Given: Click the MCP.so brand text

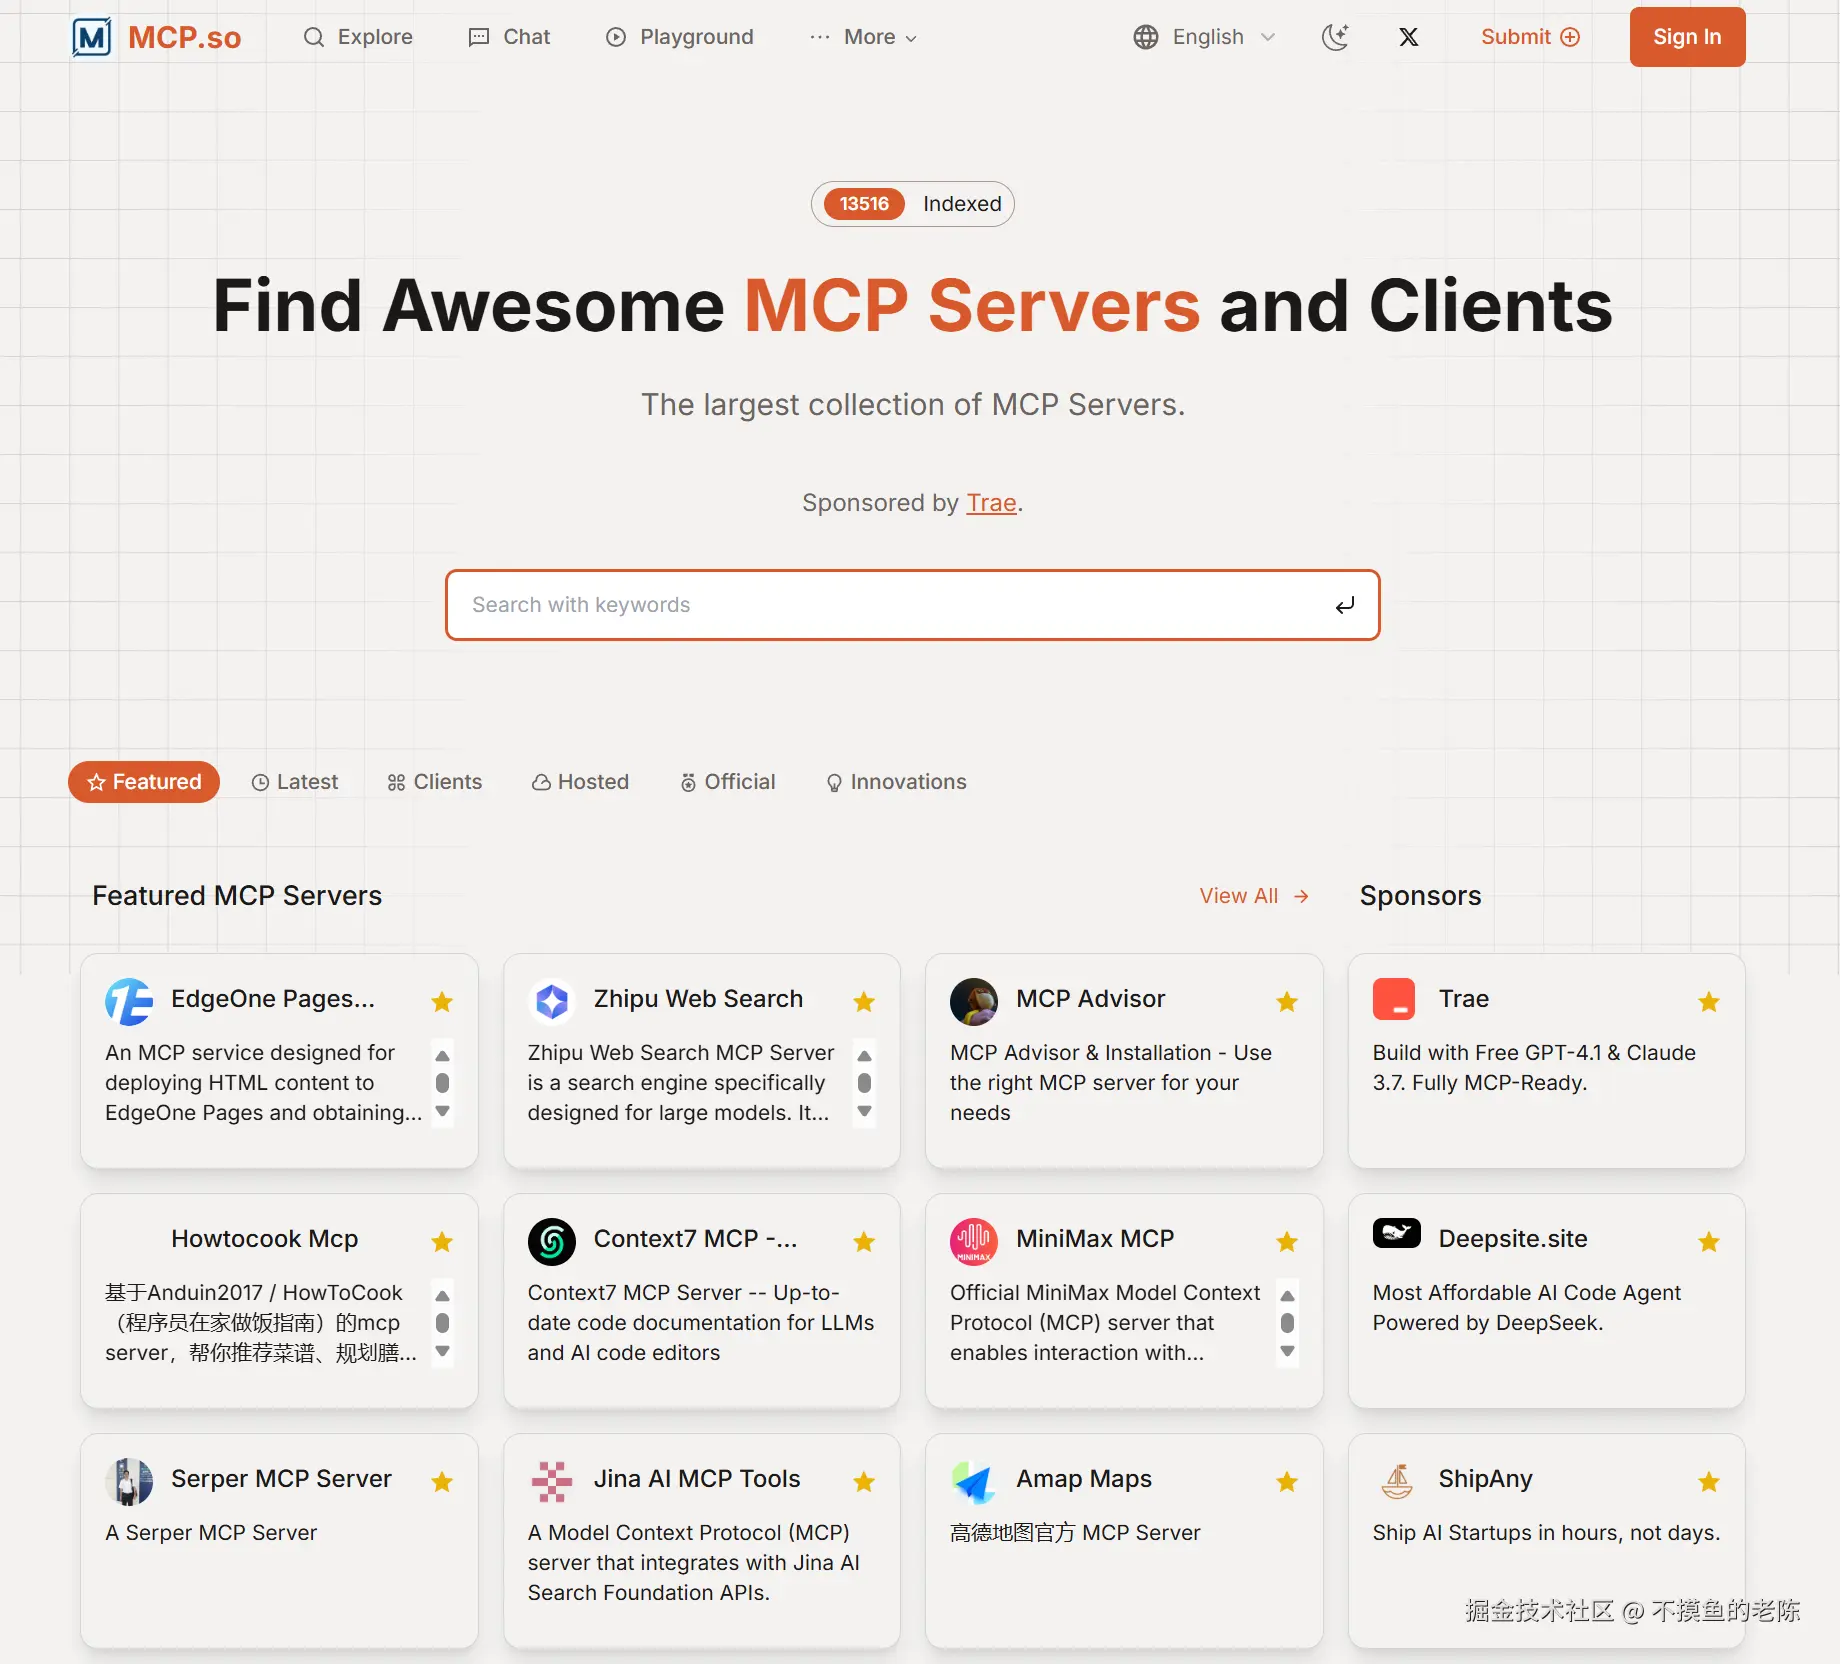Looking at the screenshot, I should (185, 37).
